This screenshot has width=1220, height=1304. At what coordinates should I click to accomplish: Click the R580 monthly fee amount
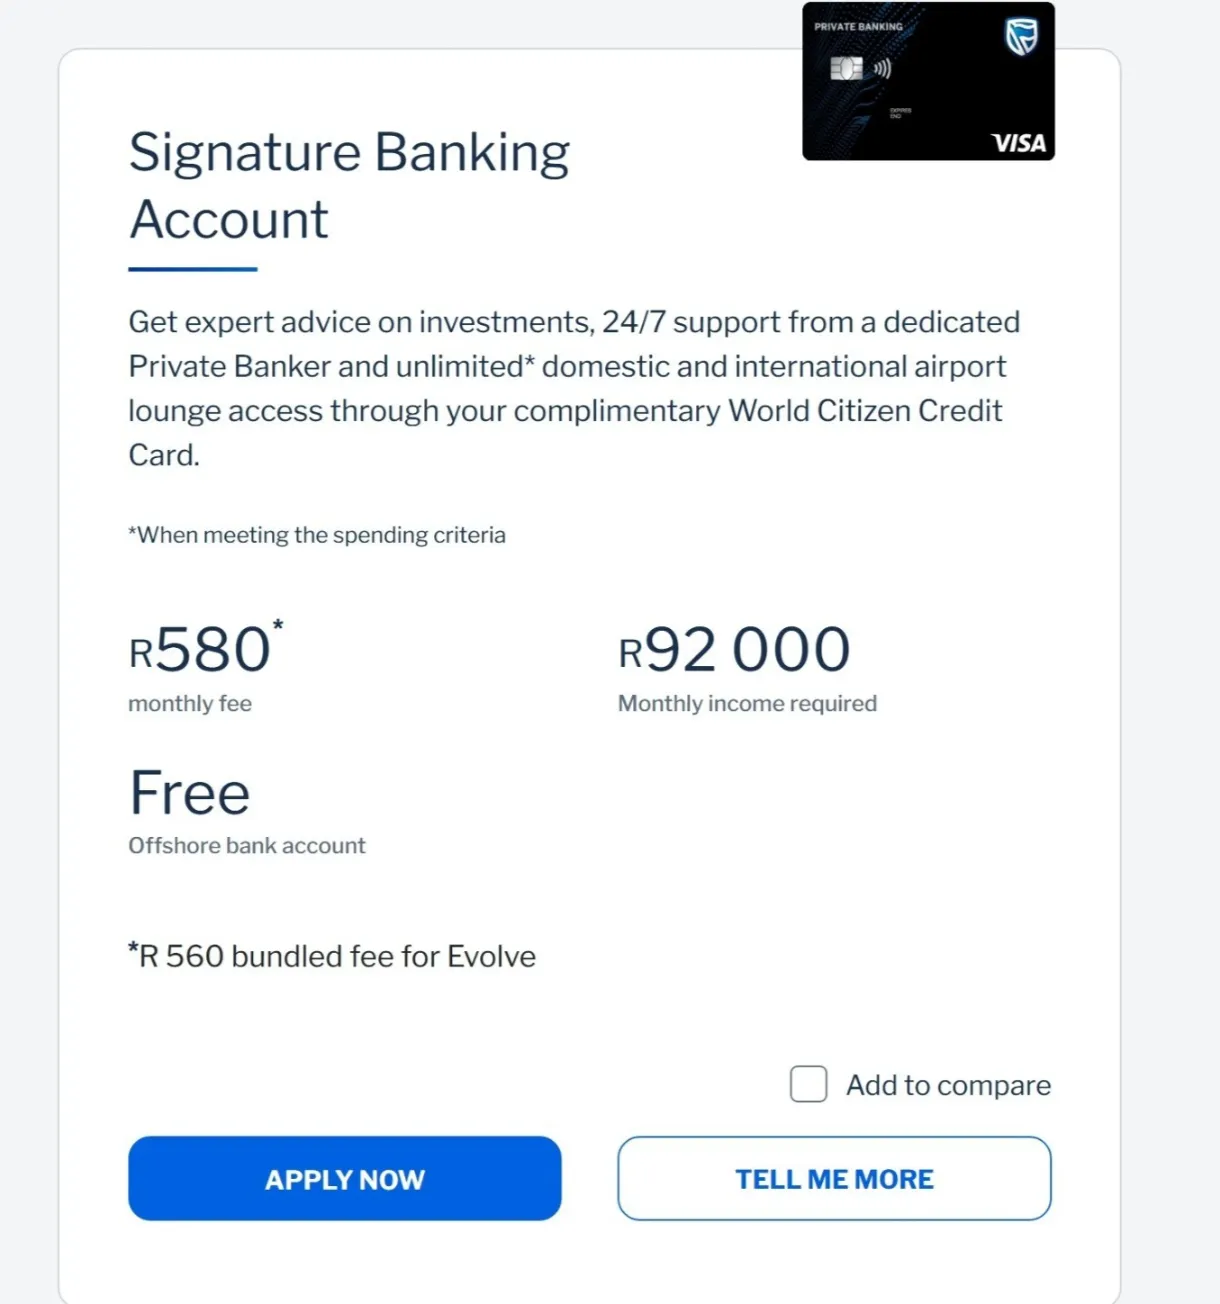205,650
